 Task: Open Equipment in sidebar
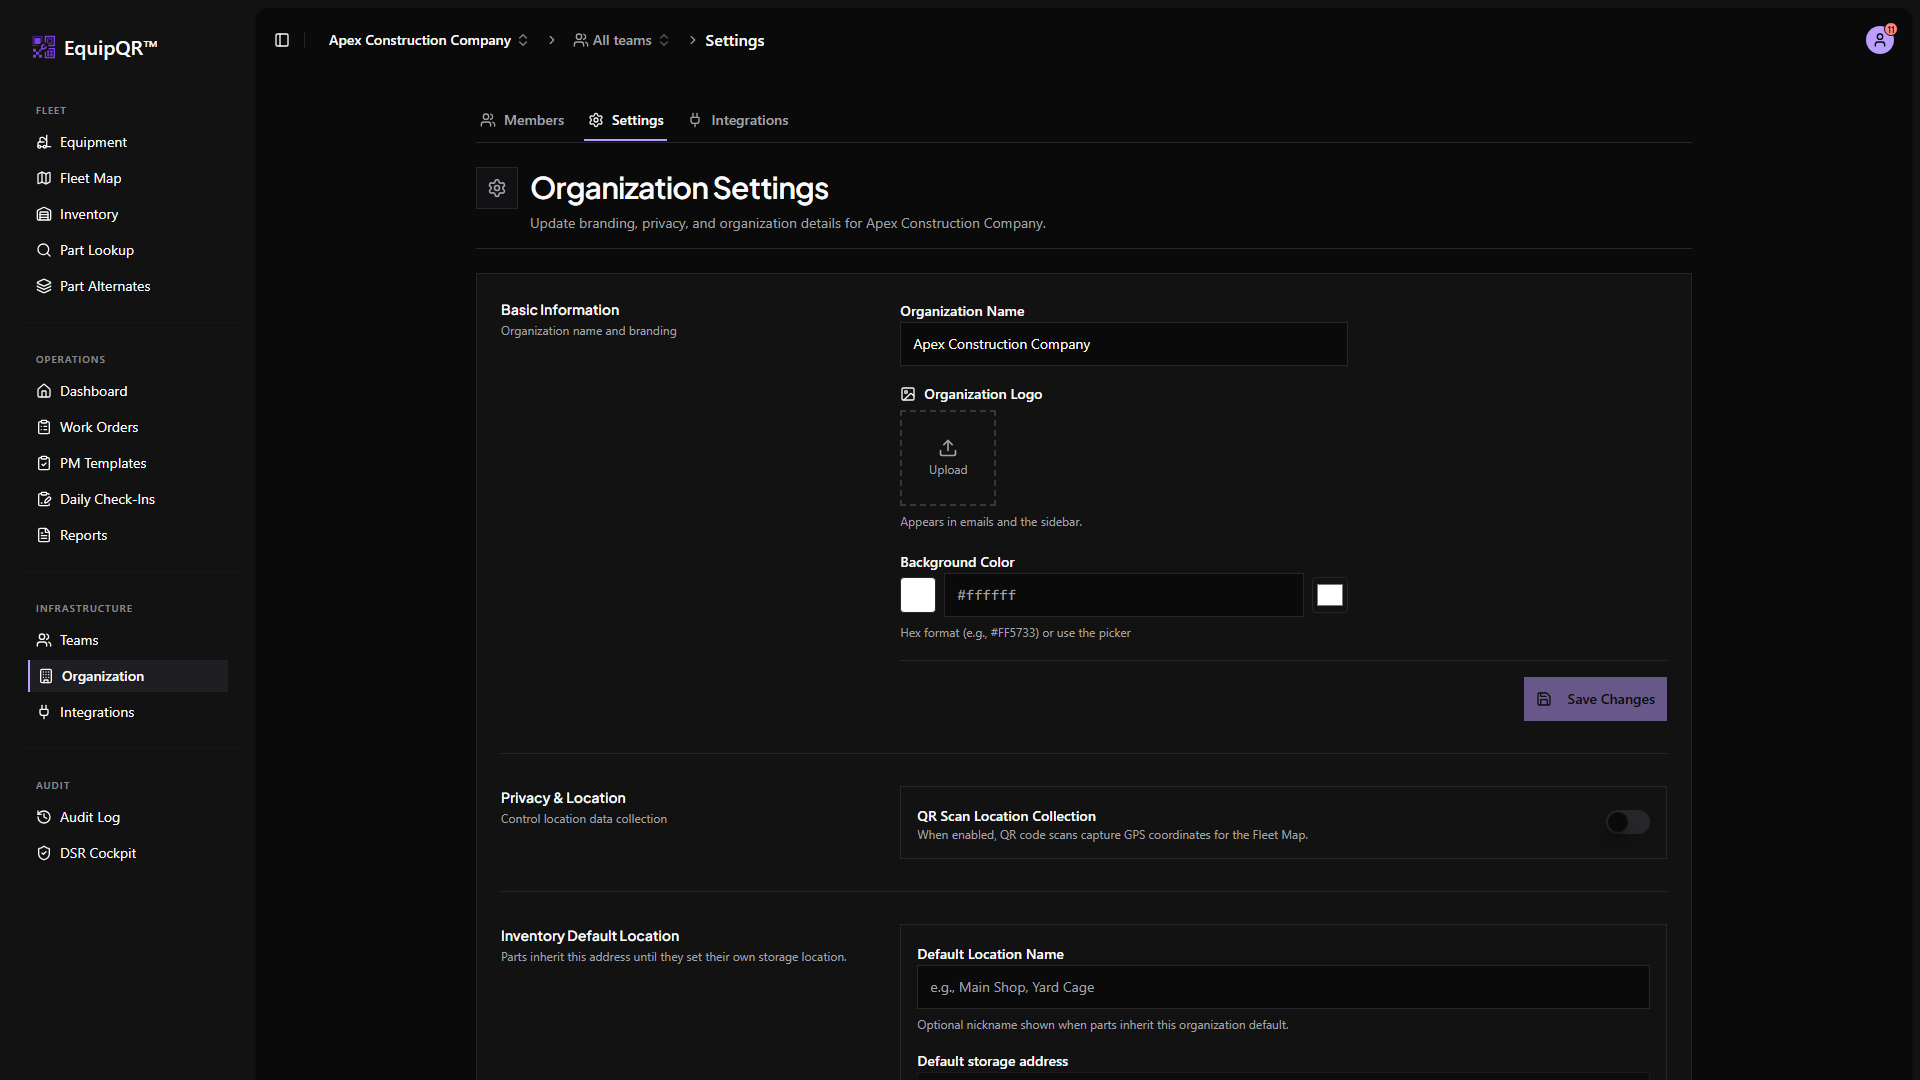pos(130,142)
